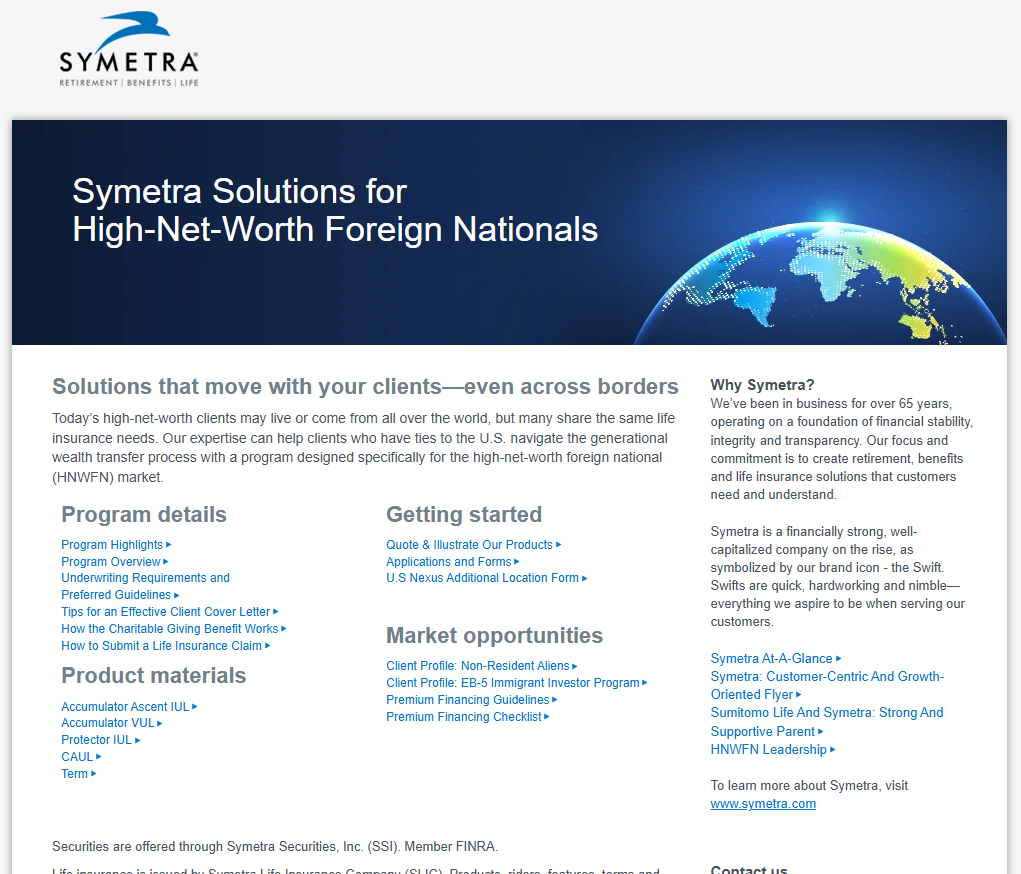Screen dimensions: 1021x874
Task: Open Tips for an Effective Client Cover Letter
Action: pyautogui.click(x=166, y=612)
